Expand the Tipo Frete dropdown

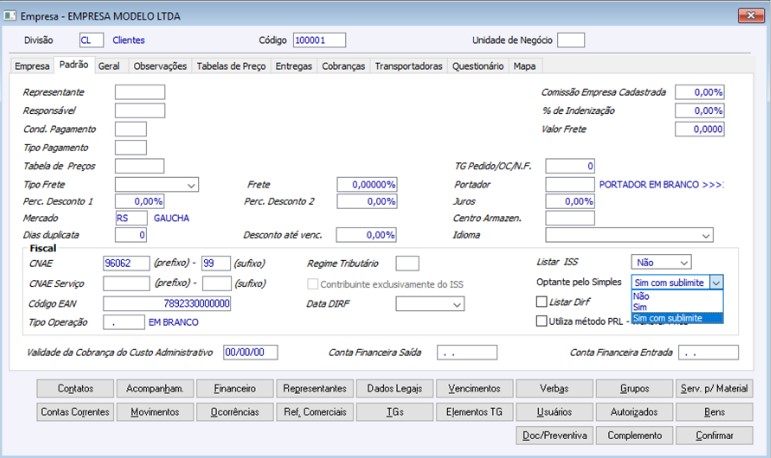click(x=191, y=185)
